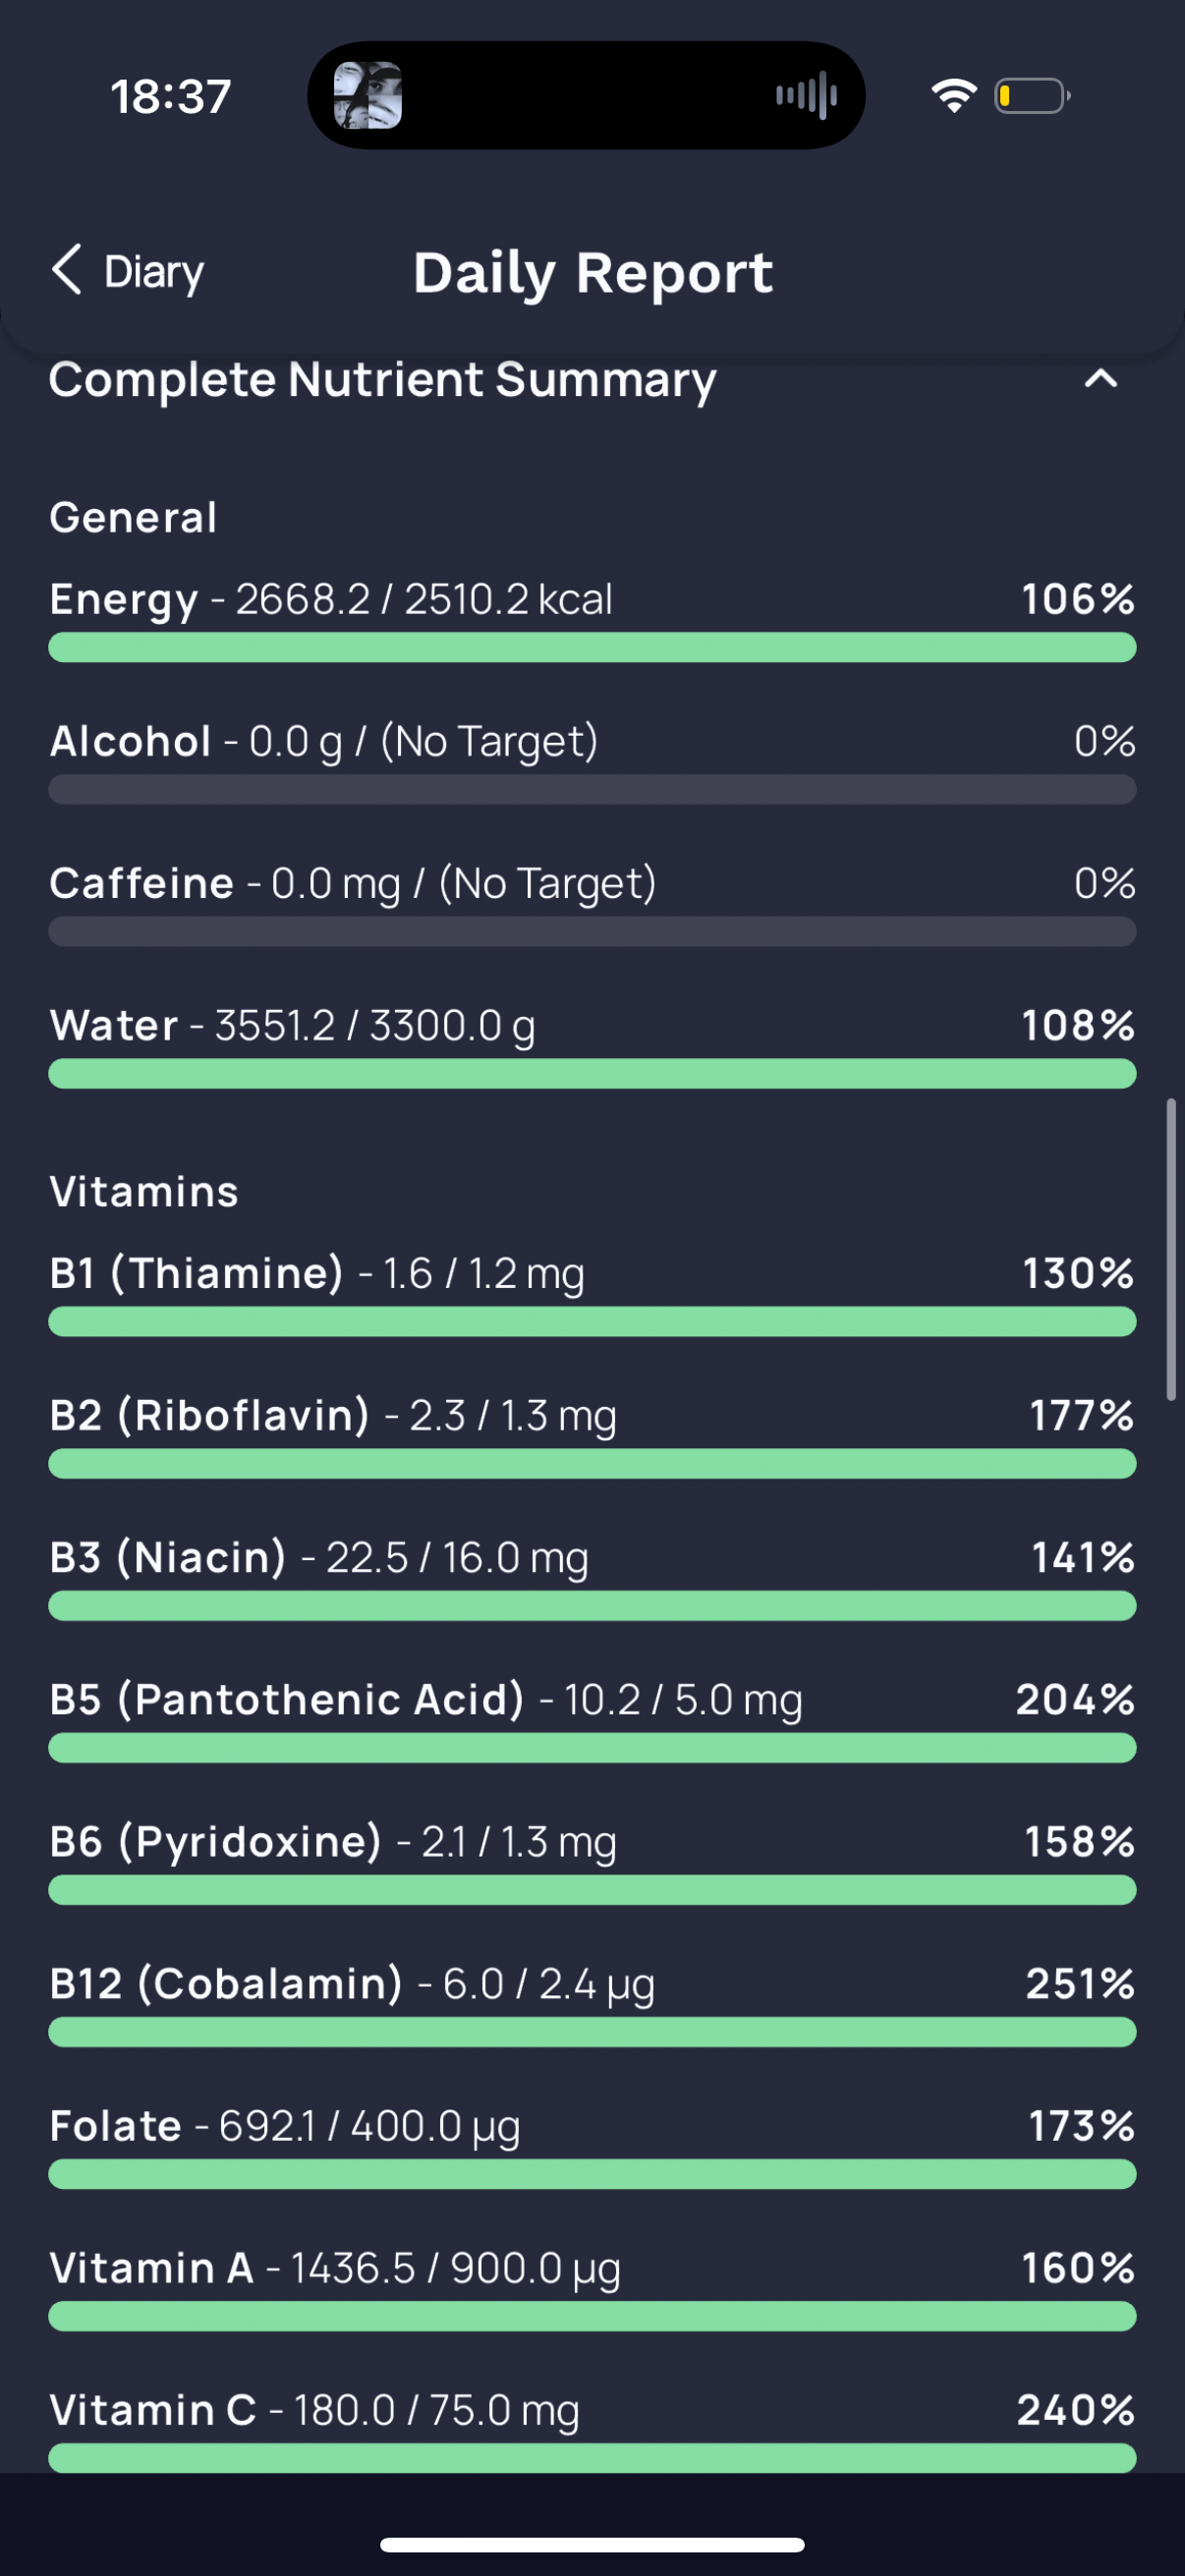Tap the Wi-Fi status icon
Viewport: 1185px width, 2576px height.
coord(953,96)
